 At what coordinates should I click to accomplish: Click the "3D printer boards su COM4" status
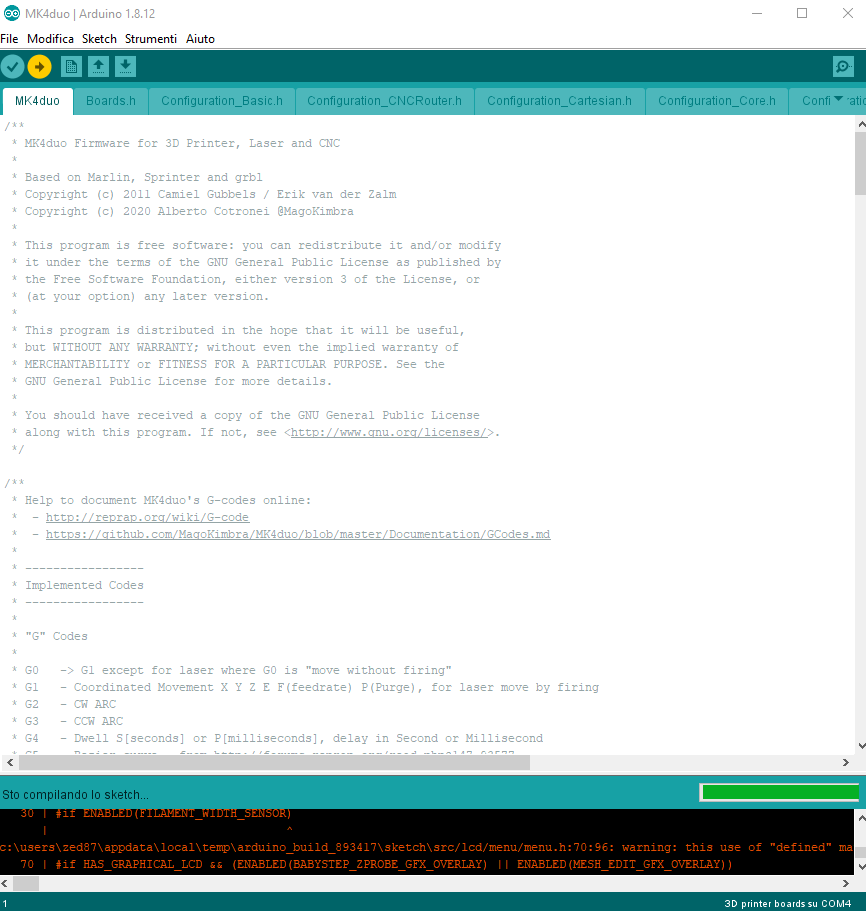coord(788,903)
